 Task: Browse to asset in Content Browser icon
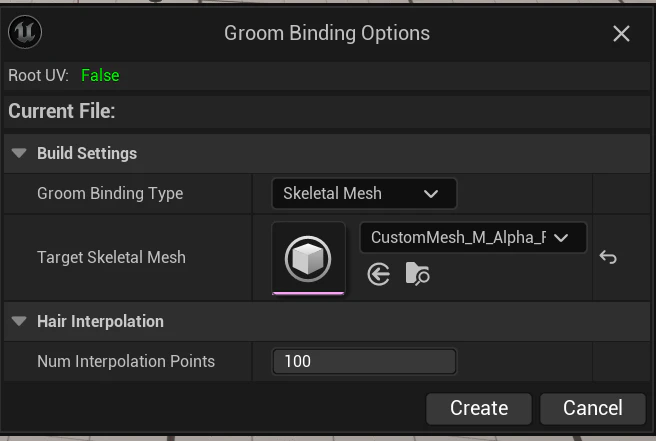418,274
